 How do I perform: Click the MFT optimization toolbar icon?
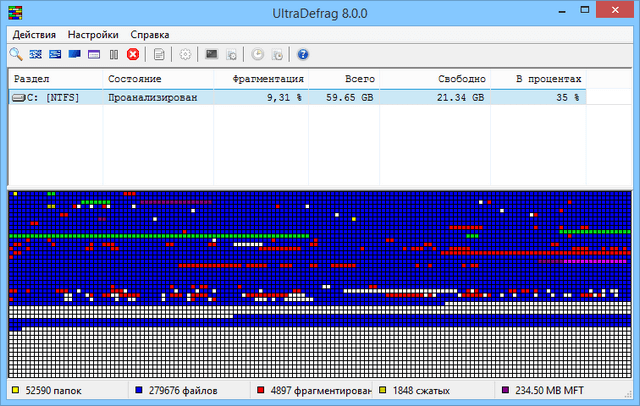coord(94,54)
